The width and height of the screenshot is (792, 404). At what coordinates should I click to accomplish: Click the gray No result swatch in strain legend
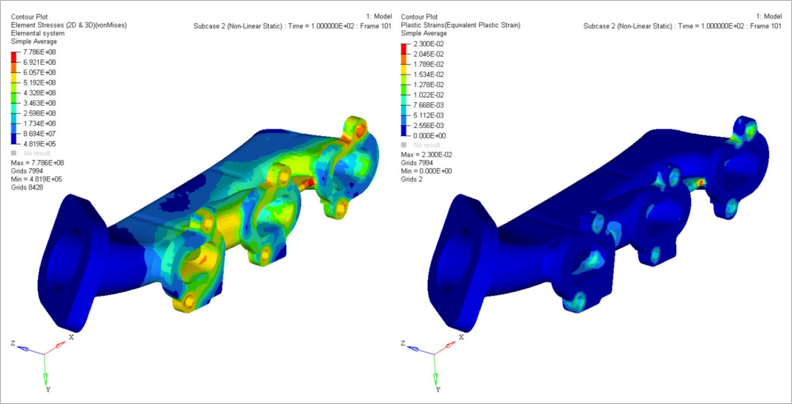405,147
